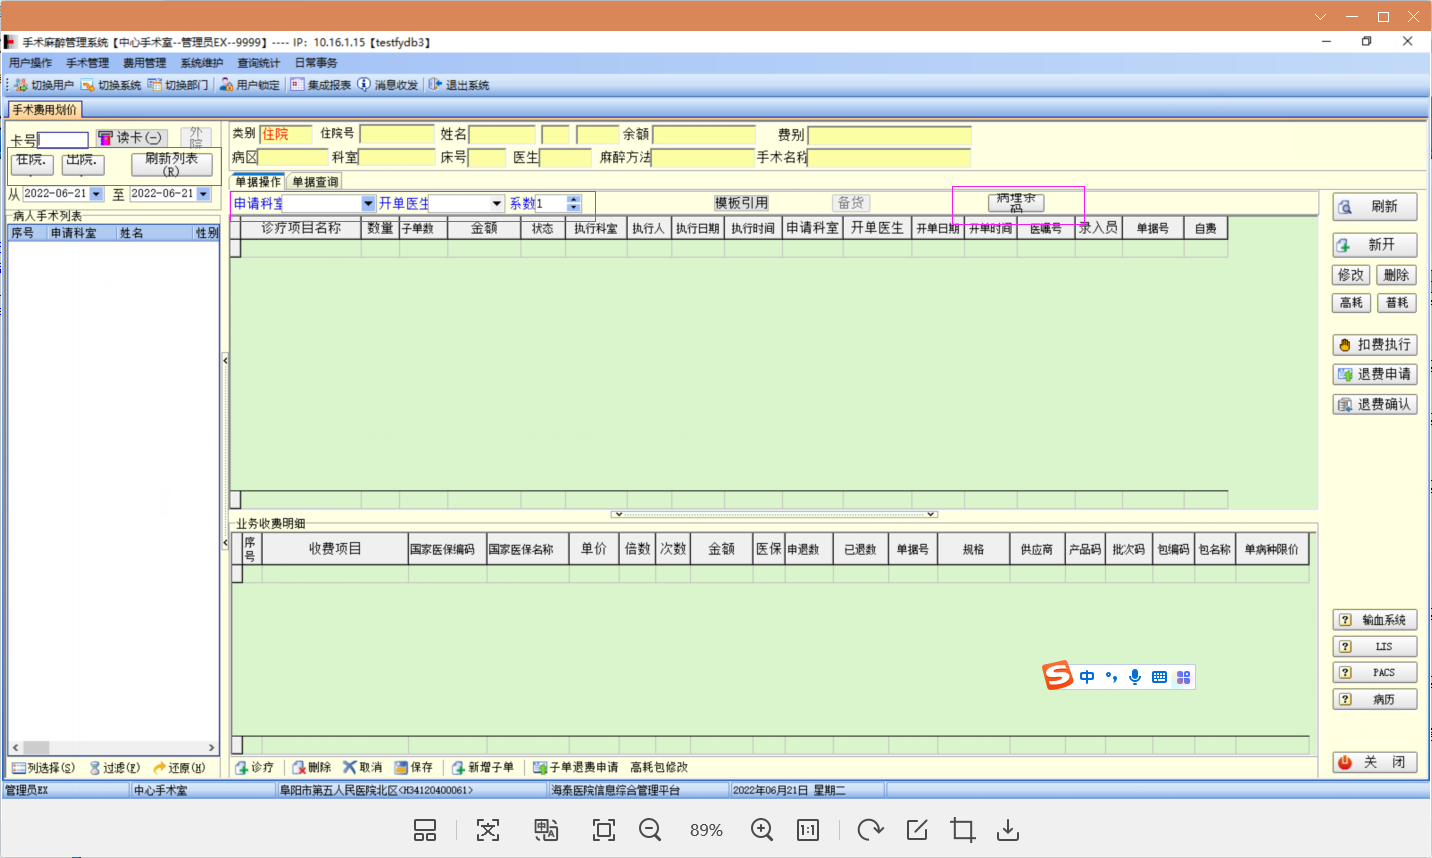Click 取消 in the bottom toolbar
Viewport: 1432px width, 858px height.
362,768
